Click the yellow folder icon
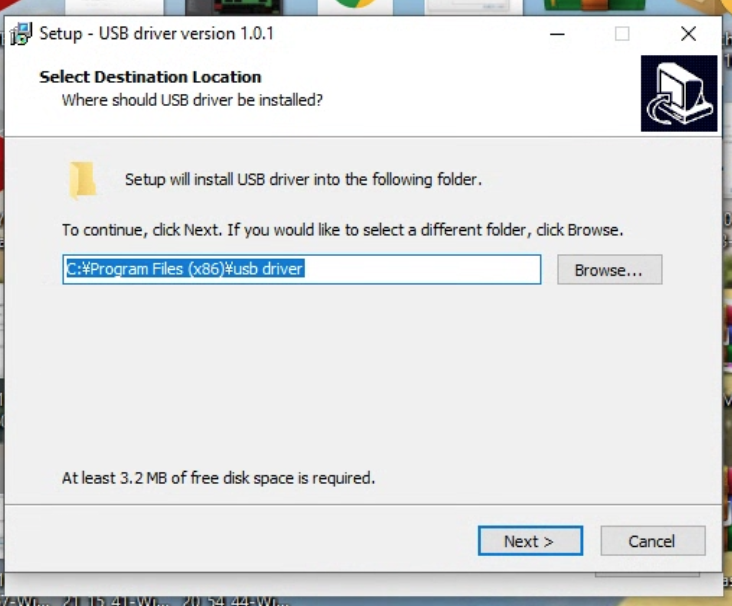This screenshot has width=732, height=606. click(83, 180)
